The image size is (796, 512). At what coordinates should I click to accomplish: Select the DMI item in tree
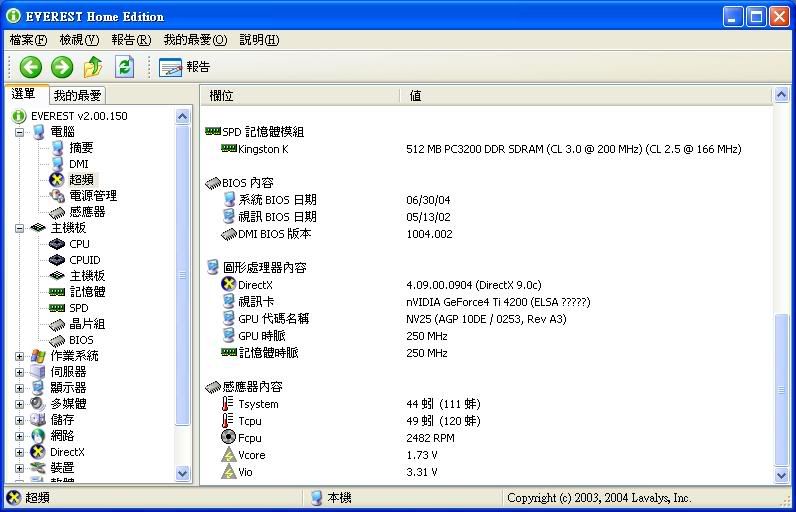[x=79, y=164]
